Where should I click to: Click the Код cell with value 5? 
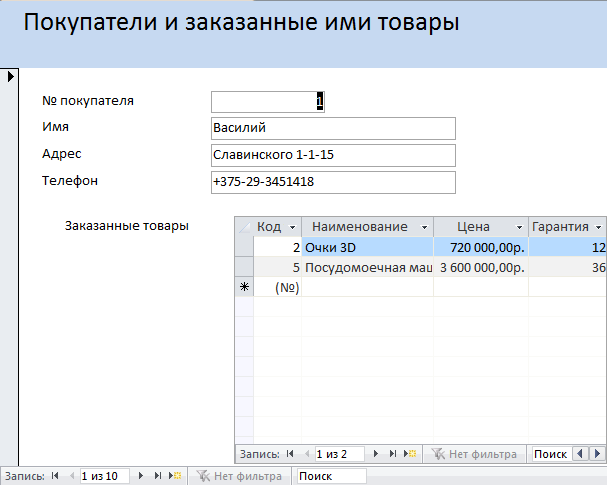point(278,267)
